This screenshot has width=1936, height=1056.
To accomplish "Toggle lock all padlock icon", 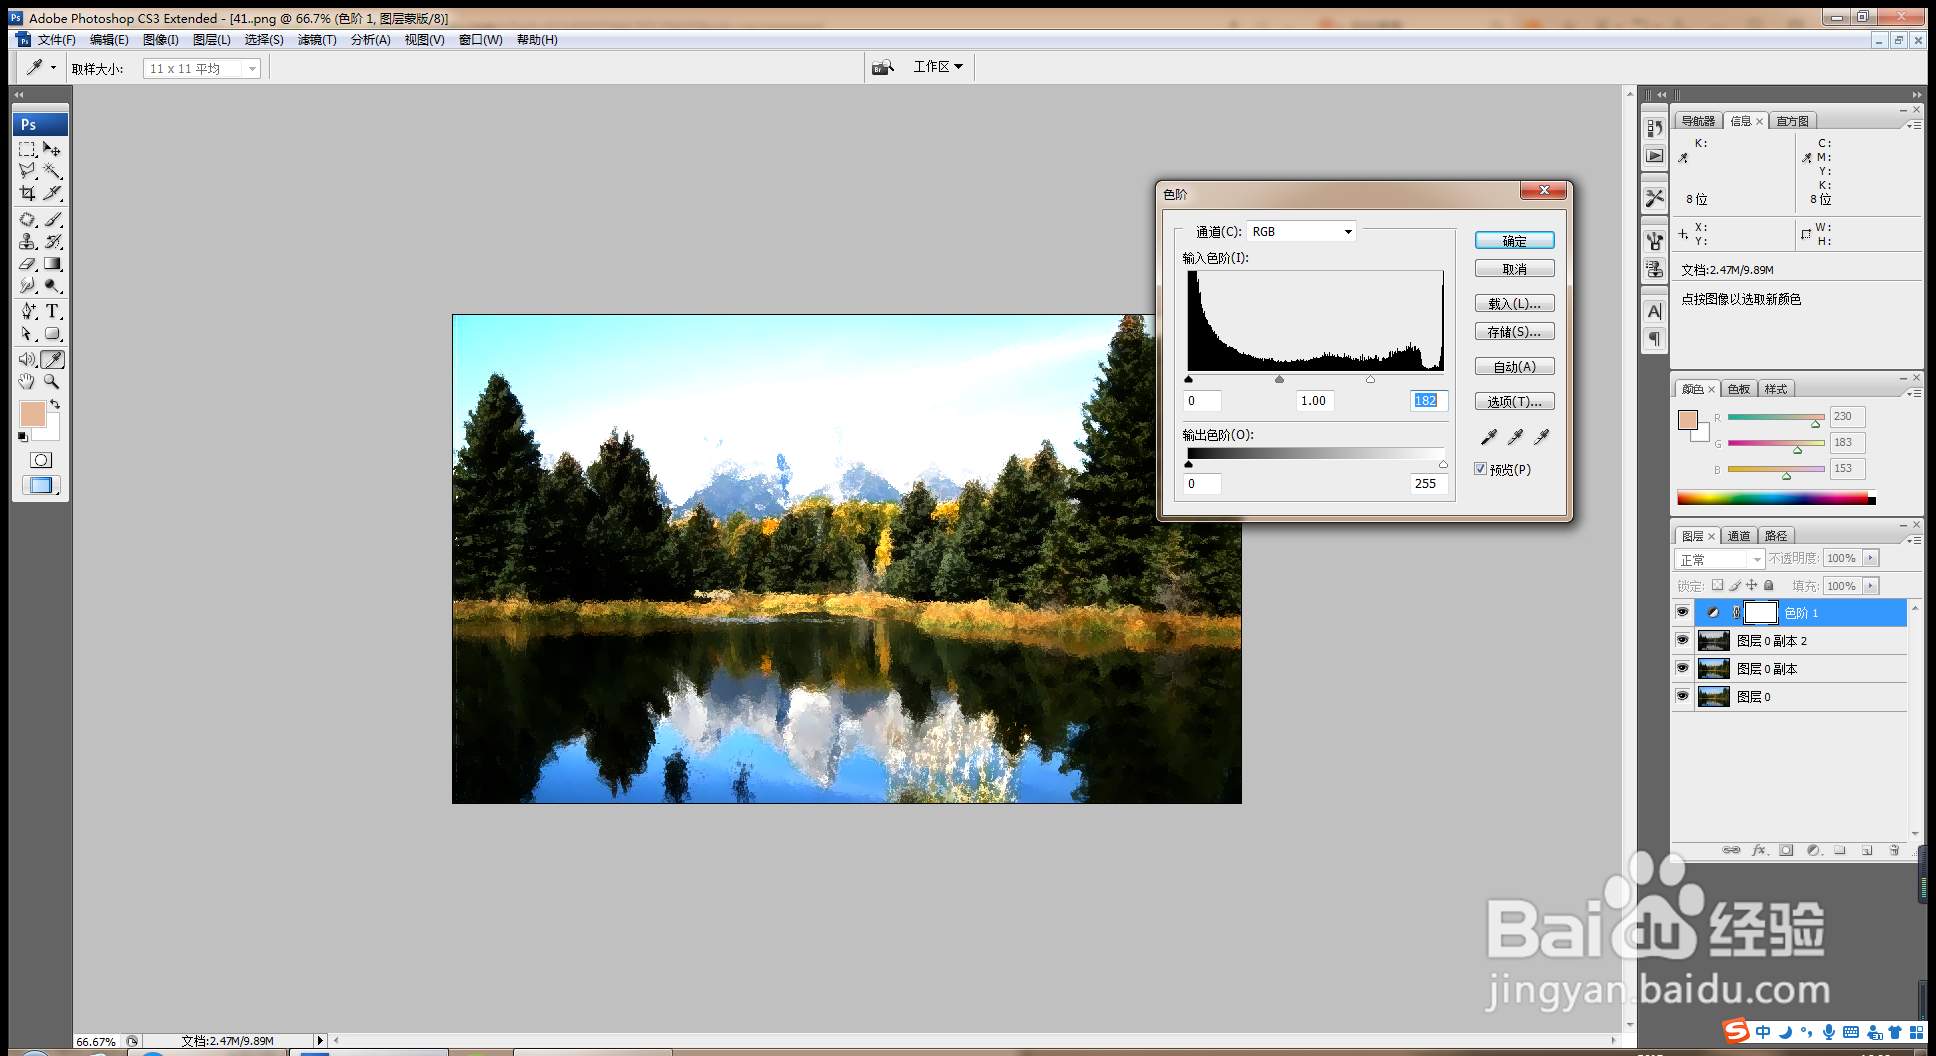I will coord(1768,585).
